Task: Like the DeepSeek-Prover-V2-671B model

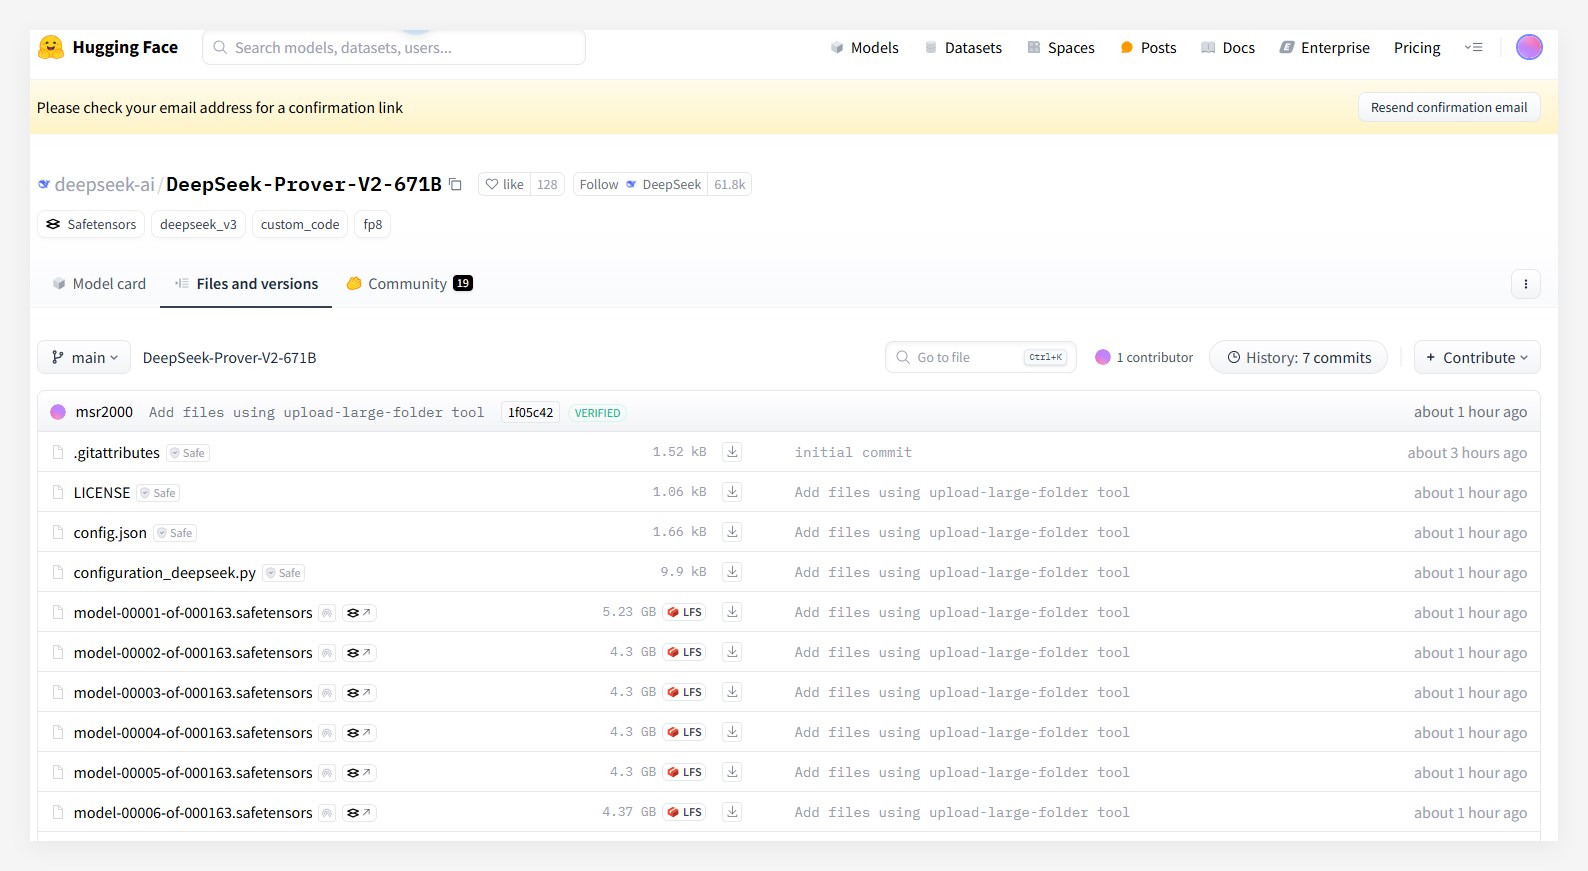Action: [x=505, y=184]
